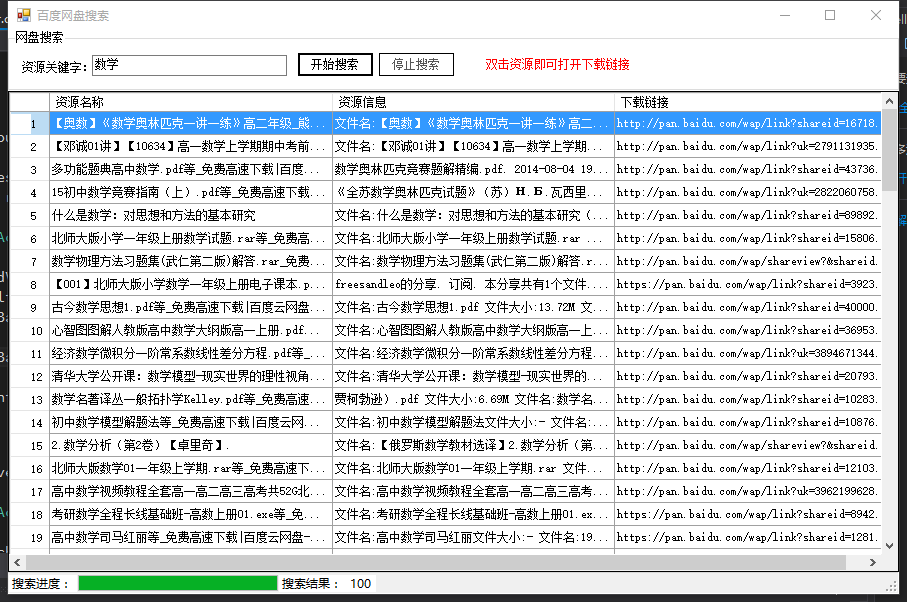Click the resize grip in status bar corner
Screen dimensions: 907x602
(891, 586)
